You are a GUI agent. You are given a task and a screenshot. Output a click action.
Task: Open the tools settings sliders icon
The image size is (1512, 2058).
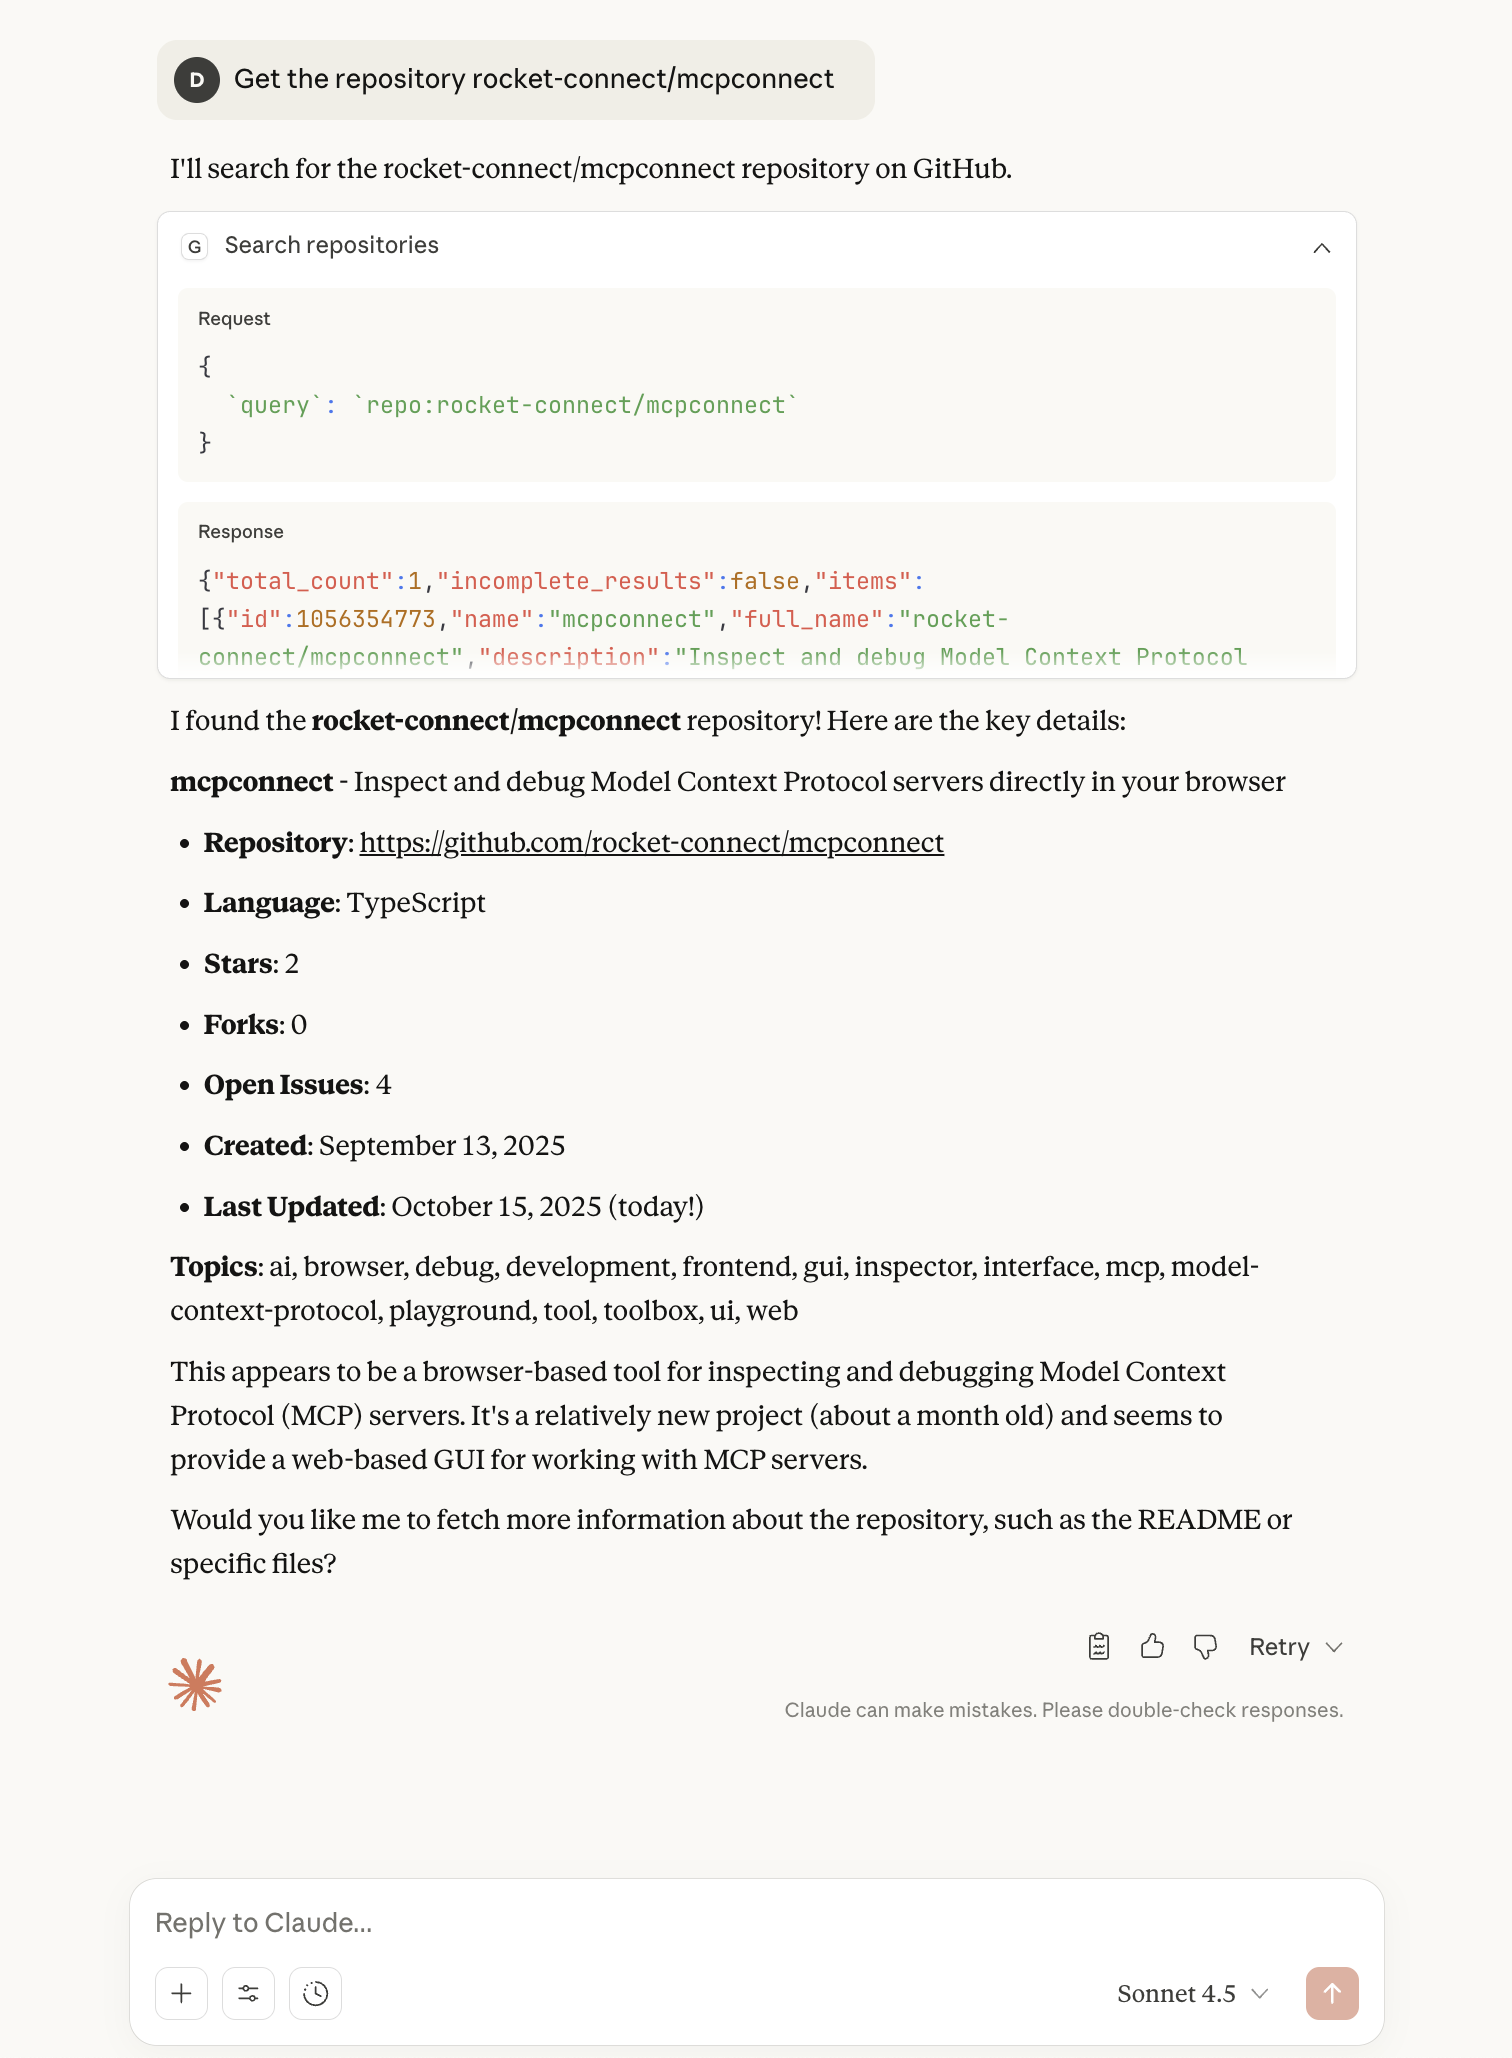[x=248, y=1993]
